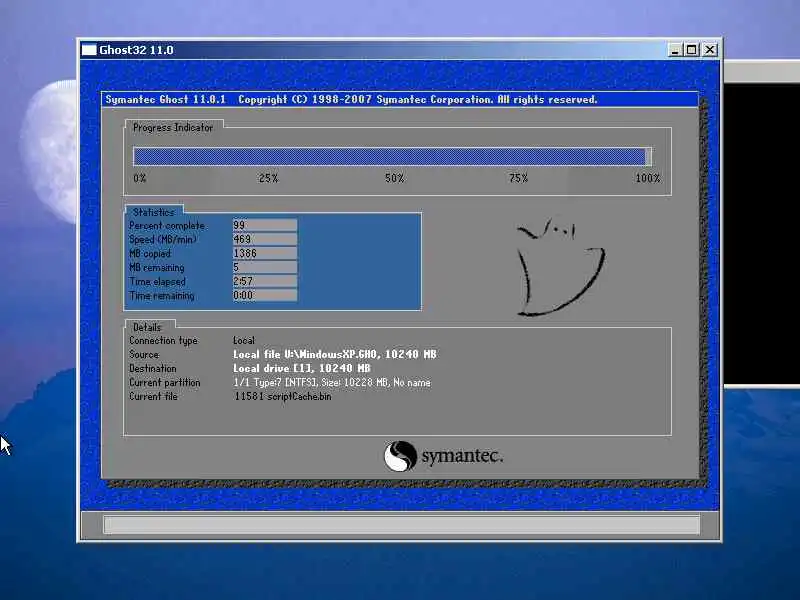Screen dimensions: 800x600
Task: Click the MB remaining label
Action: [157, 267]
